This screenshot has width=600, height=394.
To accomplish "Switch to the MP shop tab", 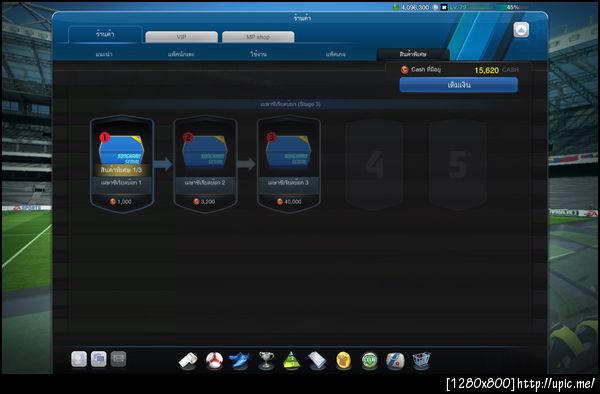I will pyautogui.click(x=258, y=37).
